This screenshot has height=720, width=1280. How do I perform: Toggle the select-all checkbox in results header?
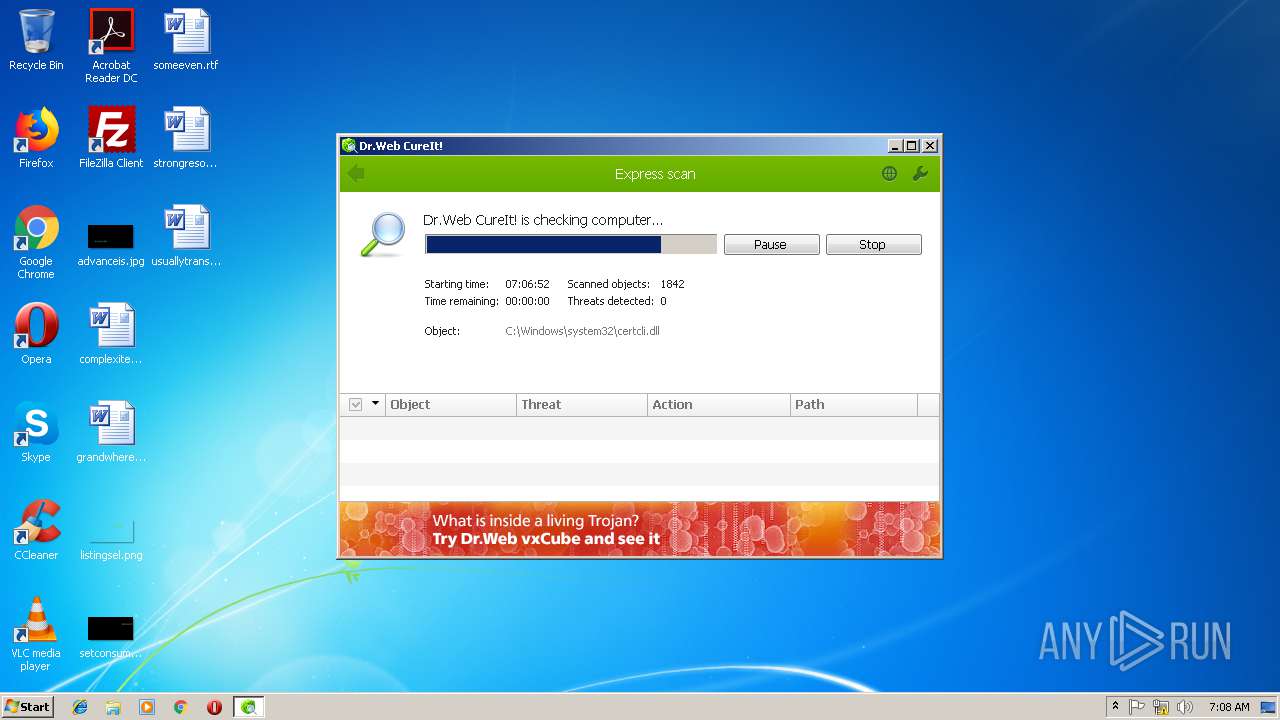tap(355, 405)
